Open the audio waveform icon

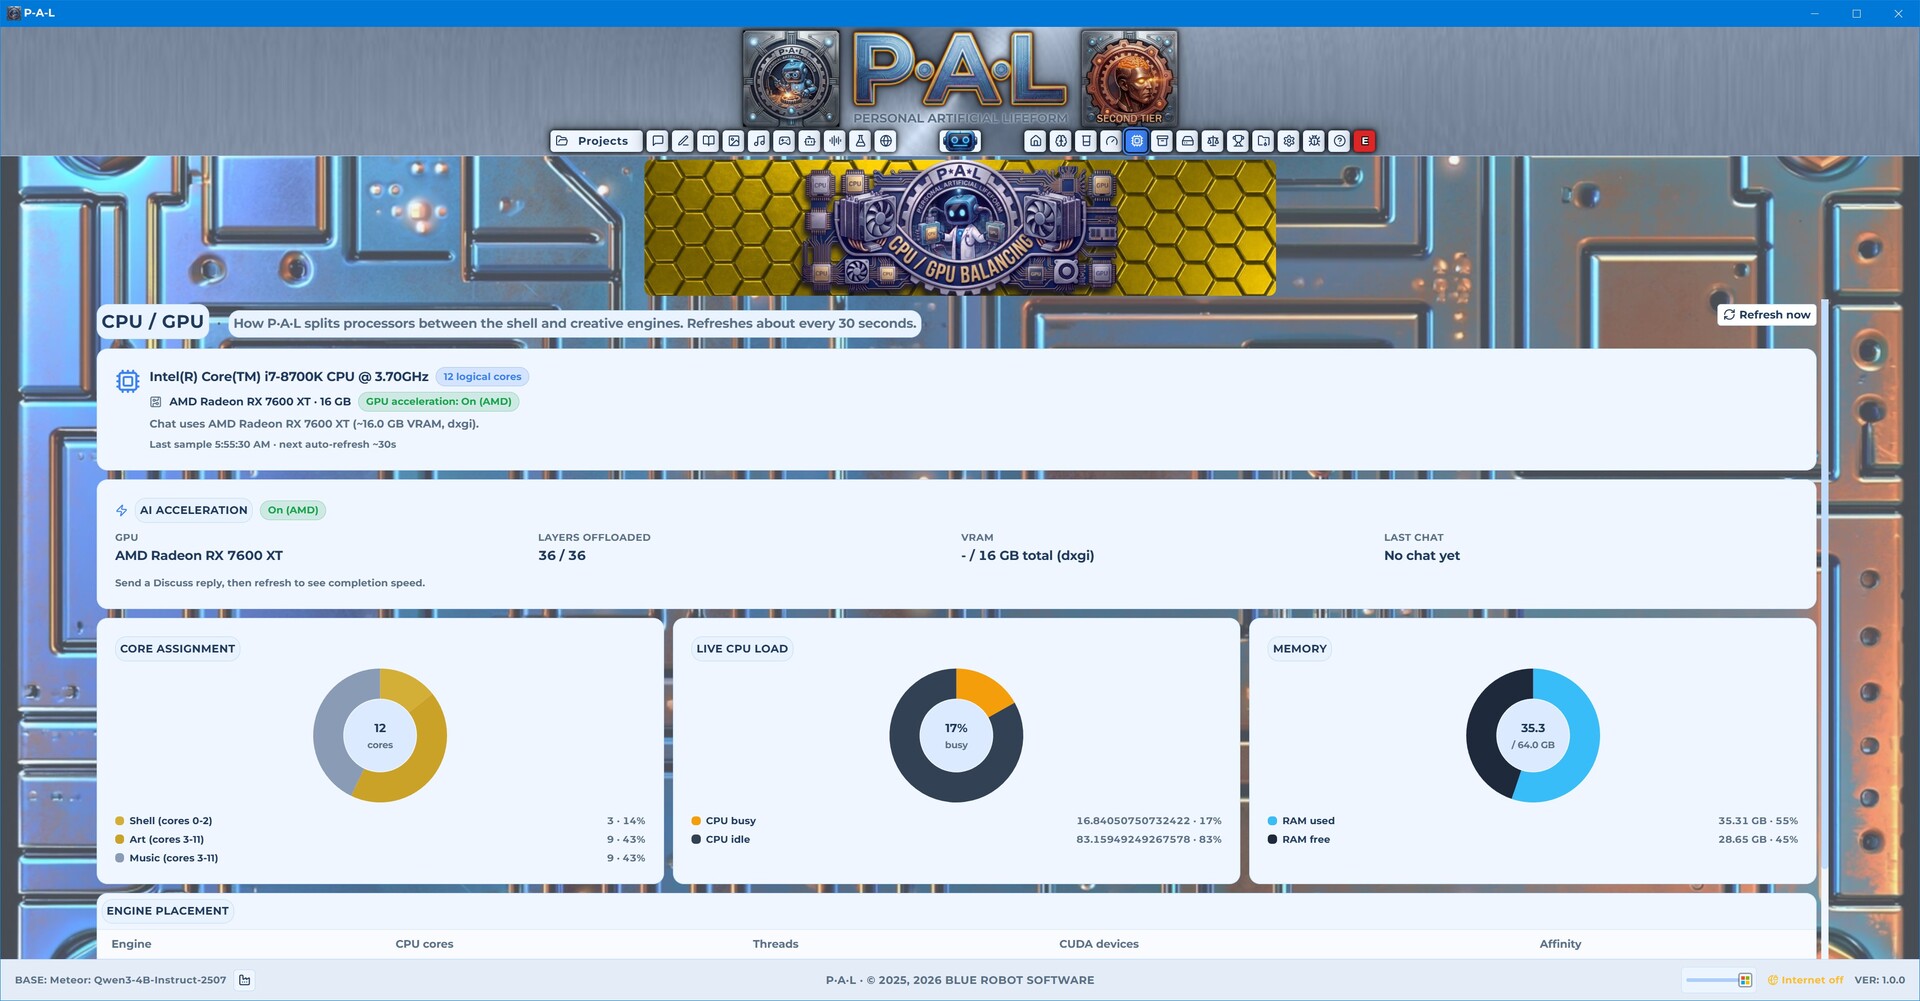pyautogui.click(x=835, y=141)
